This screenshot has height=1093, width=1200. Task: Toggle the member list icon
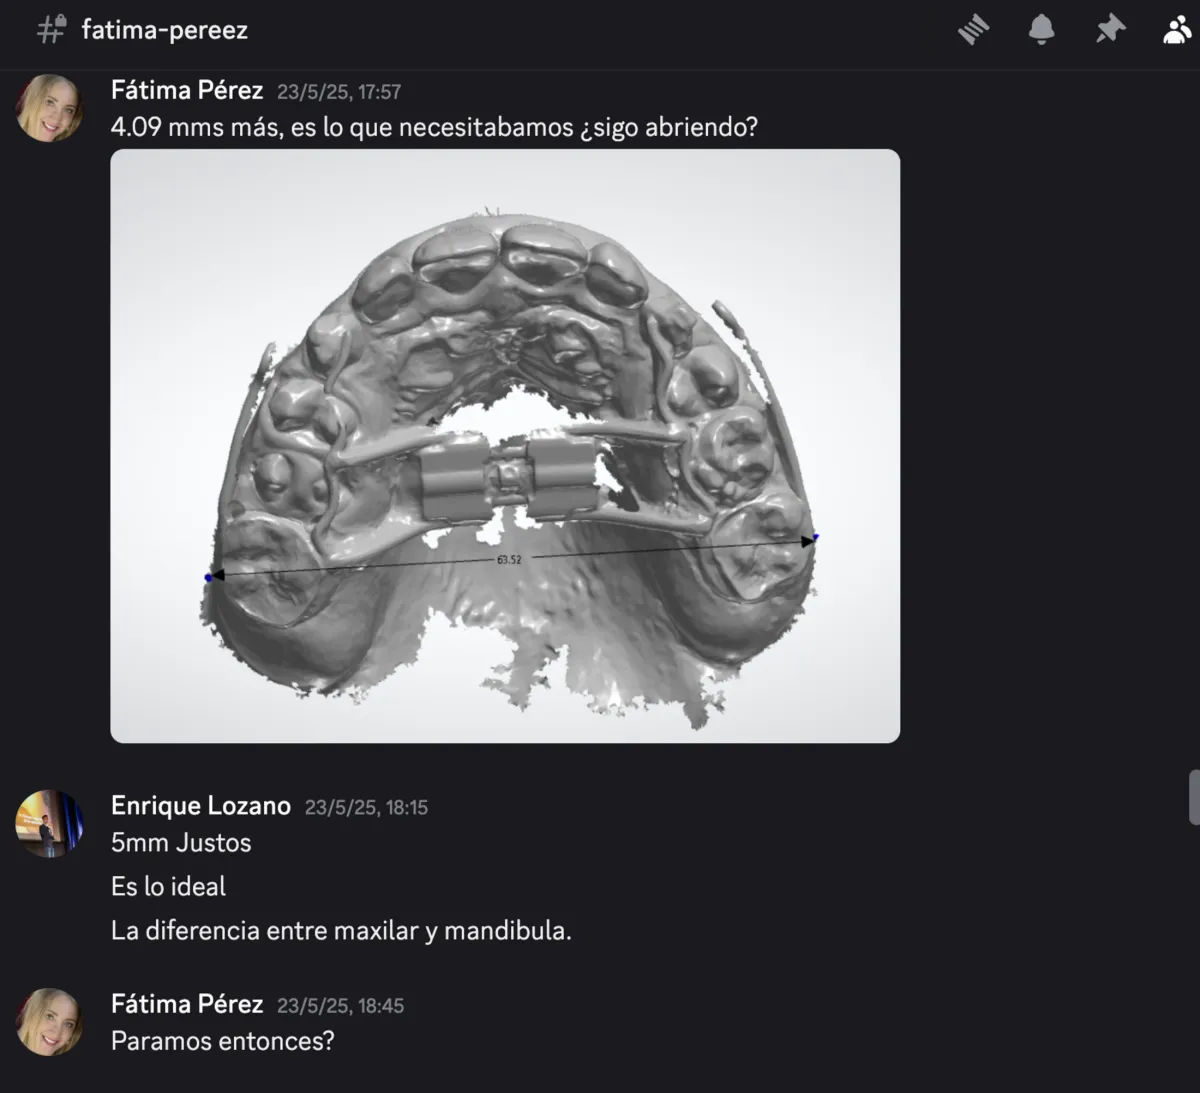(x=1177, y=30)
